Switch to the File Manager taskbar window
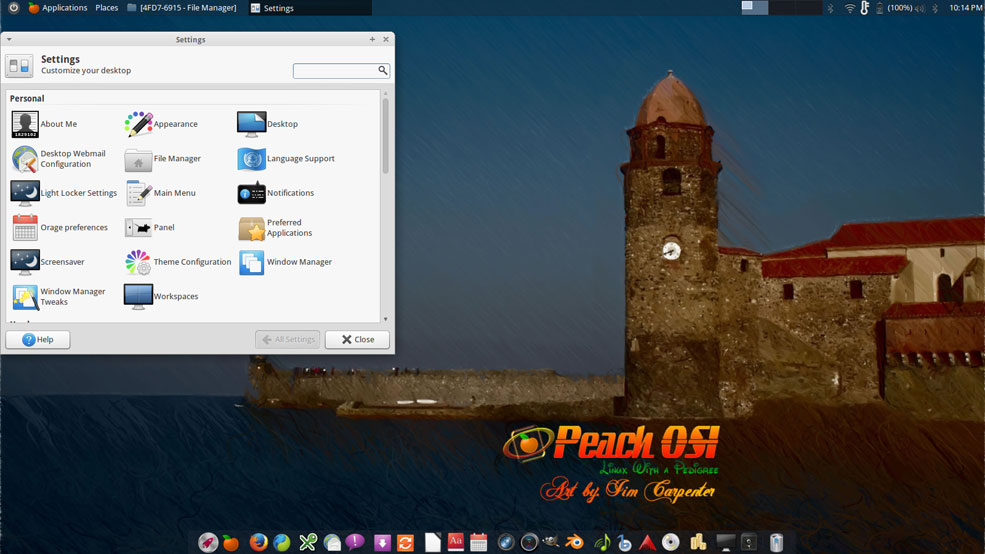Image resolution: width=985 pixels, height=554 pixels. [182, 8]
